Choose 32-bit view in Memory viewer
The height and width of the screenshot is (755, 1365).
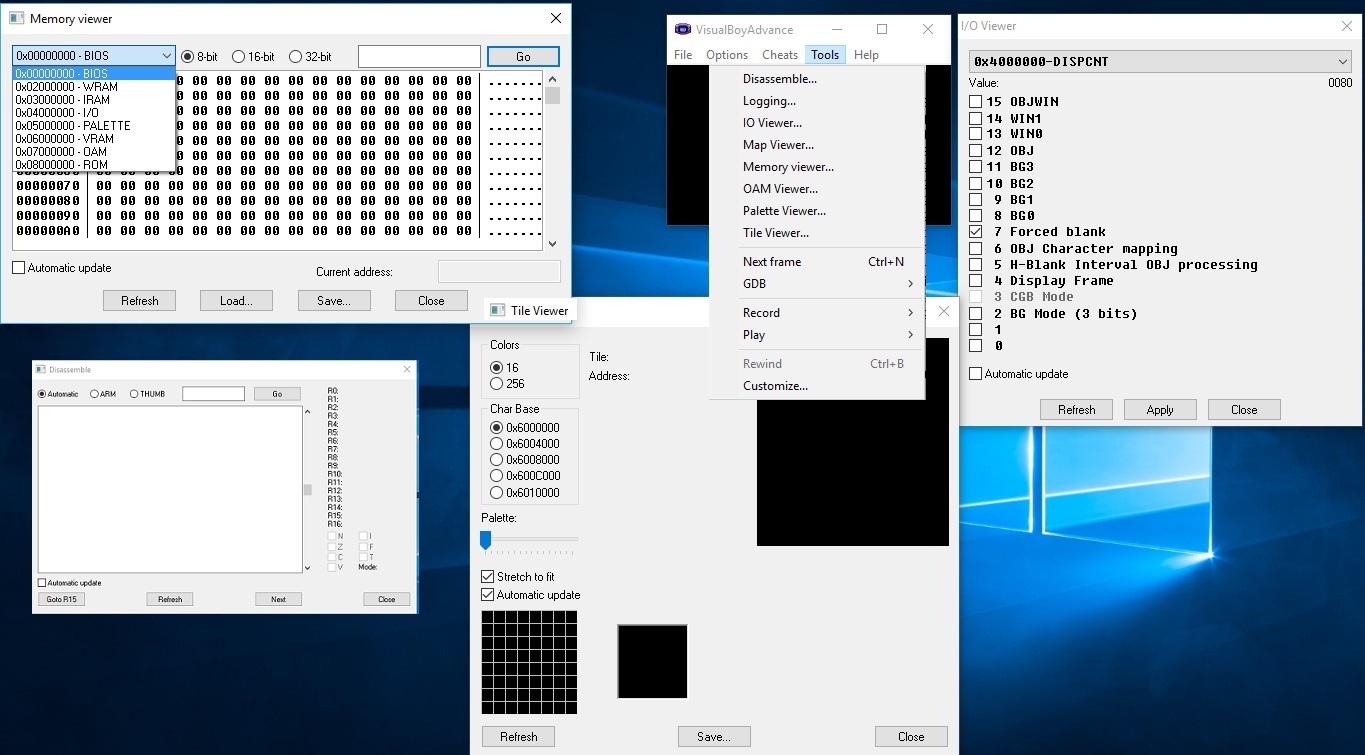[x=295, y=57]
